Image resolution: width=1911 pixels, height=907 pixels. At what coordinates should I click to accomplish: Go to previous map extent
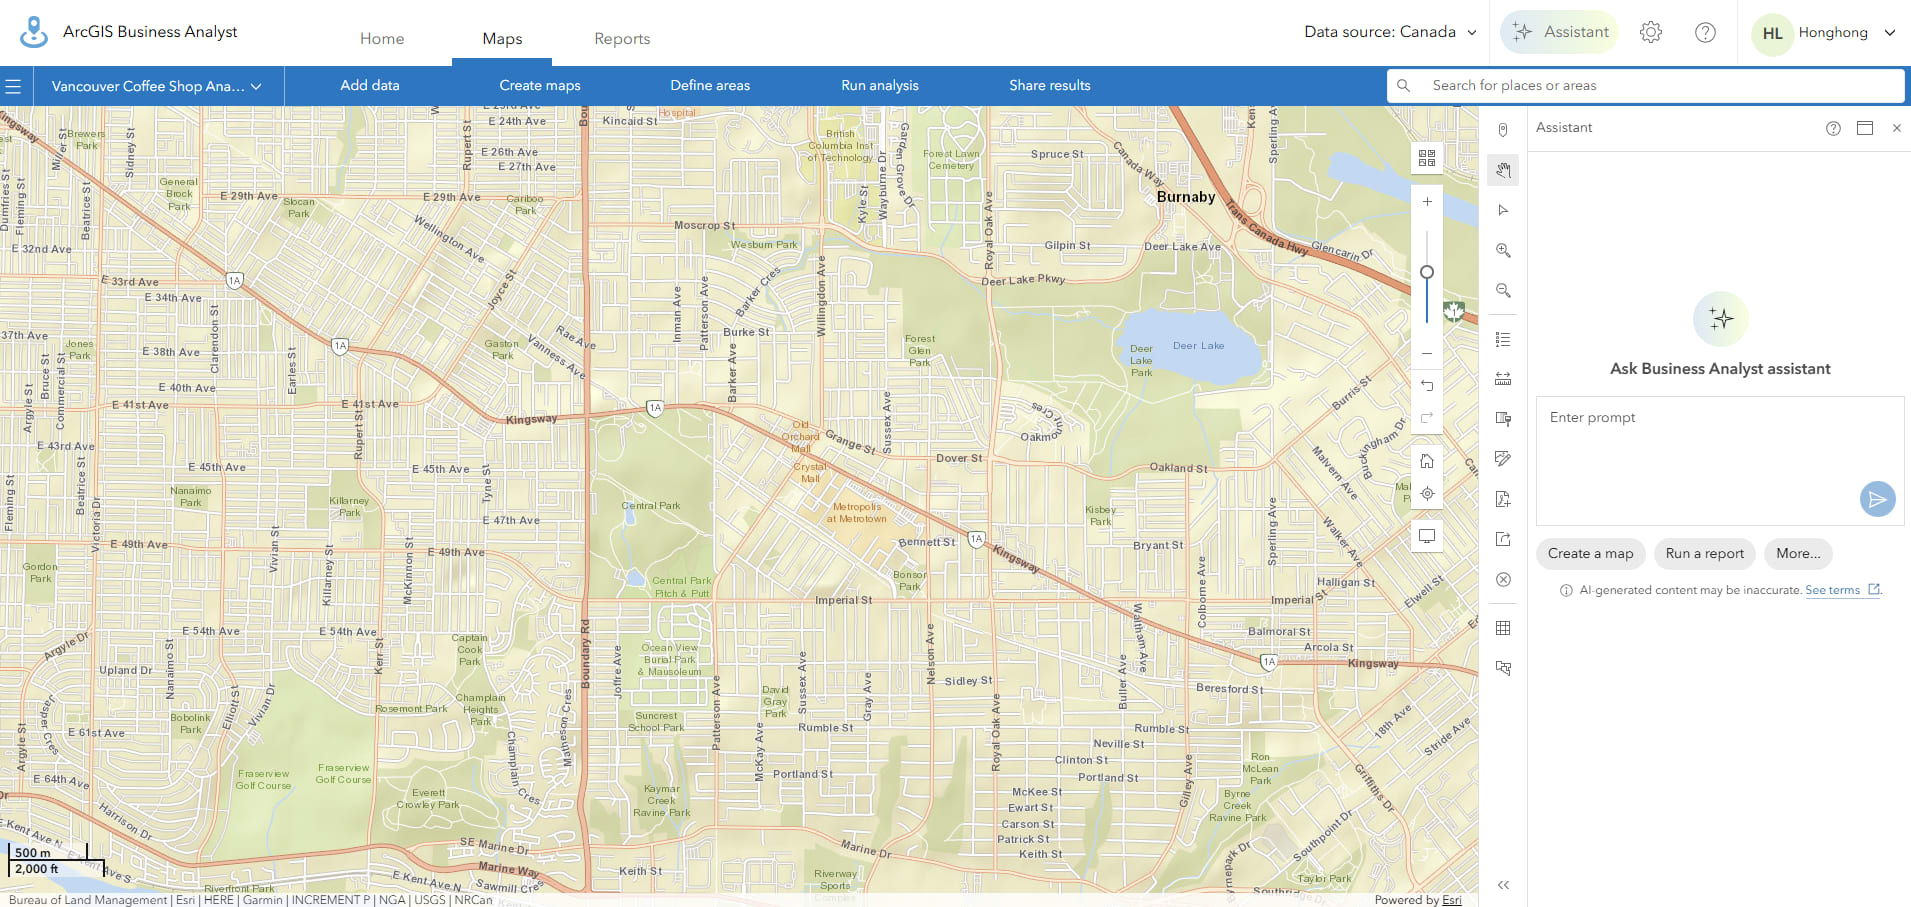point(1427,386)
